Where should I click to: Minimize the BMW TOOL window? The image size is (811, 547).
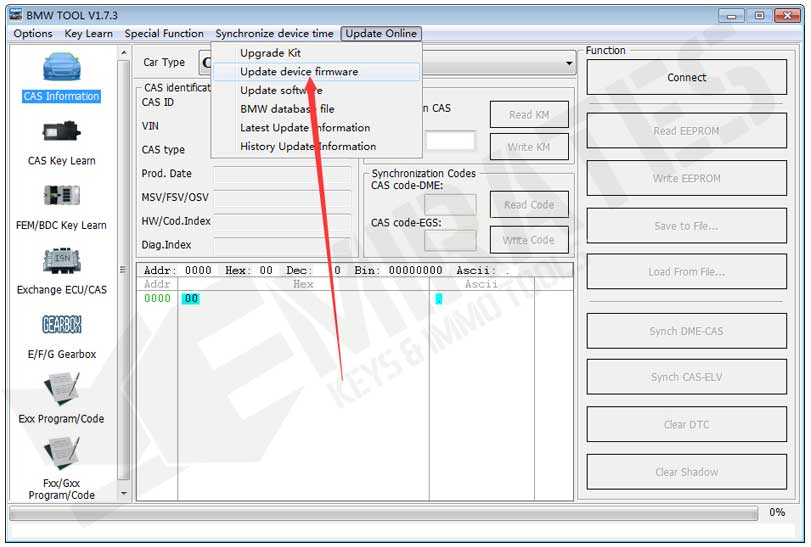731,16
